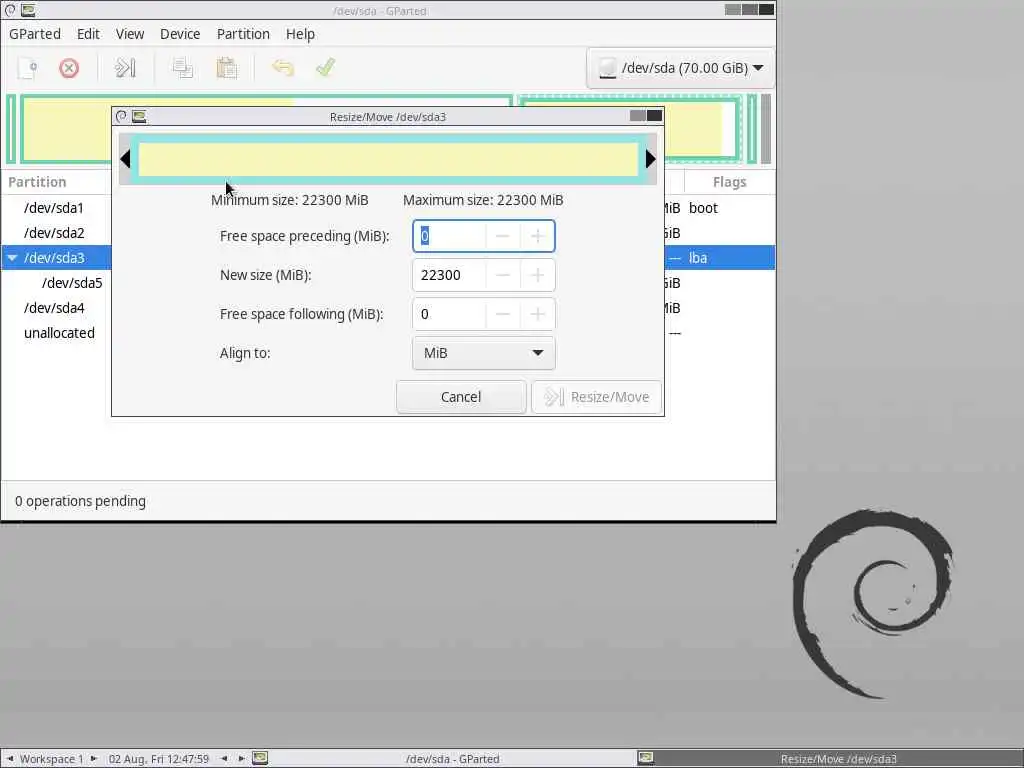Click the GParted icon in taskbar

tap(260, 758)
